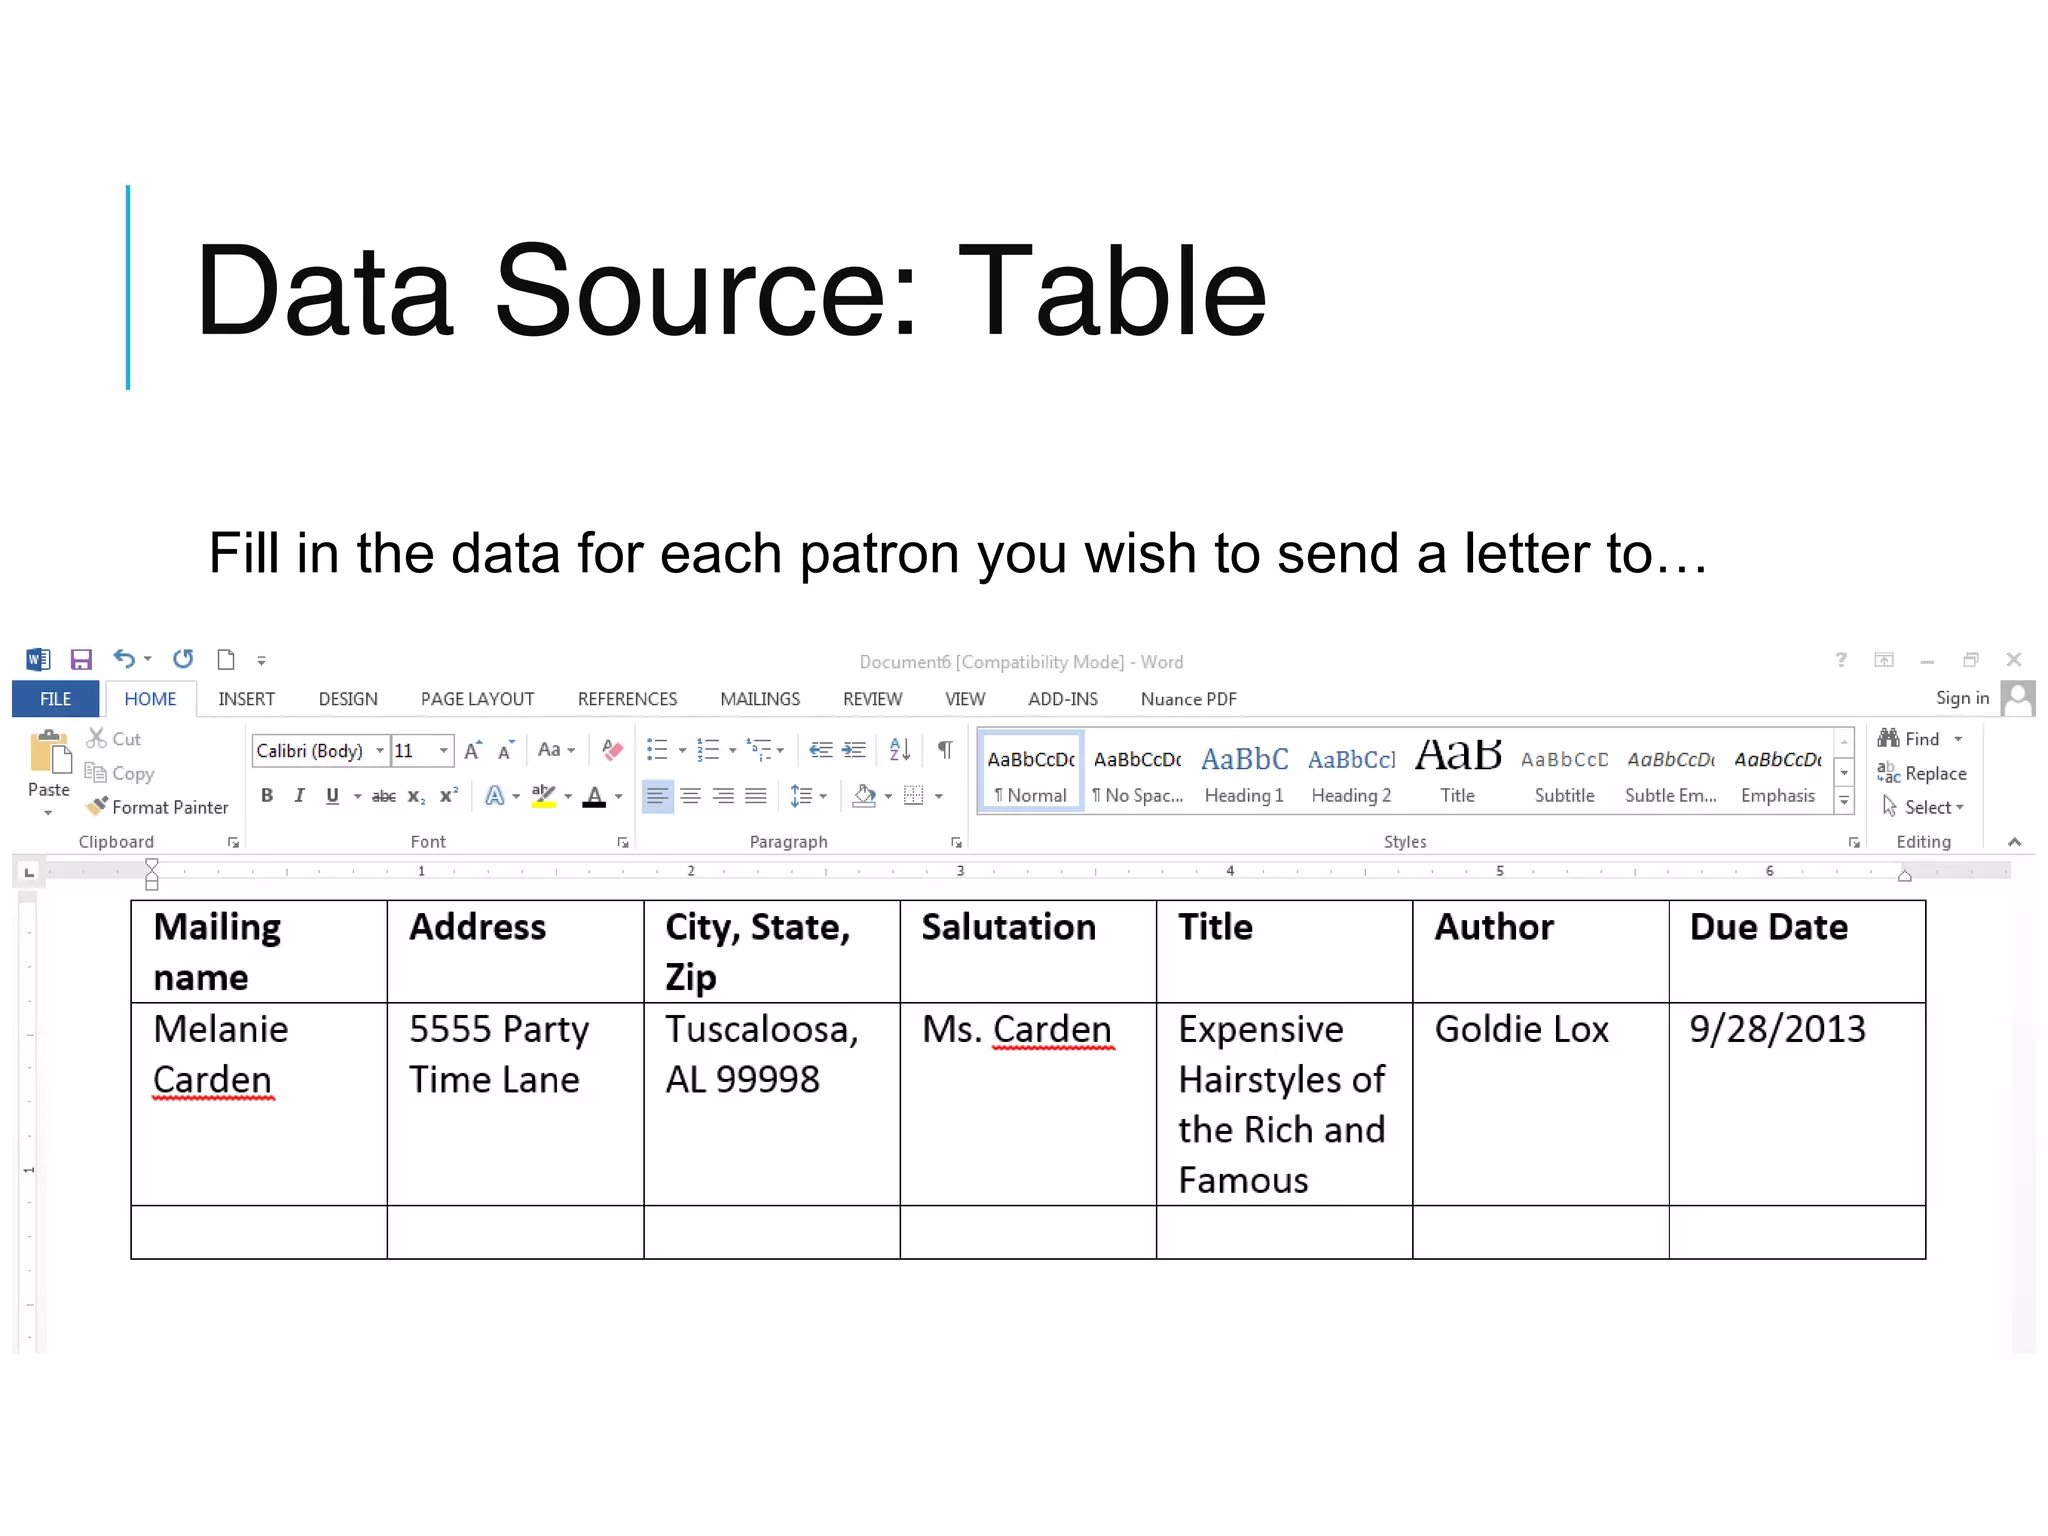Click Superscript button
Screen dimensions: 2048x1536
[x=449, y=796]
